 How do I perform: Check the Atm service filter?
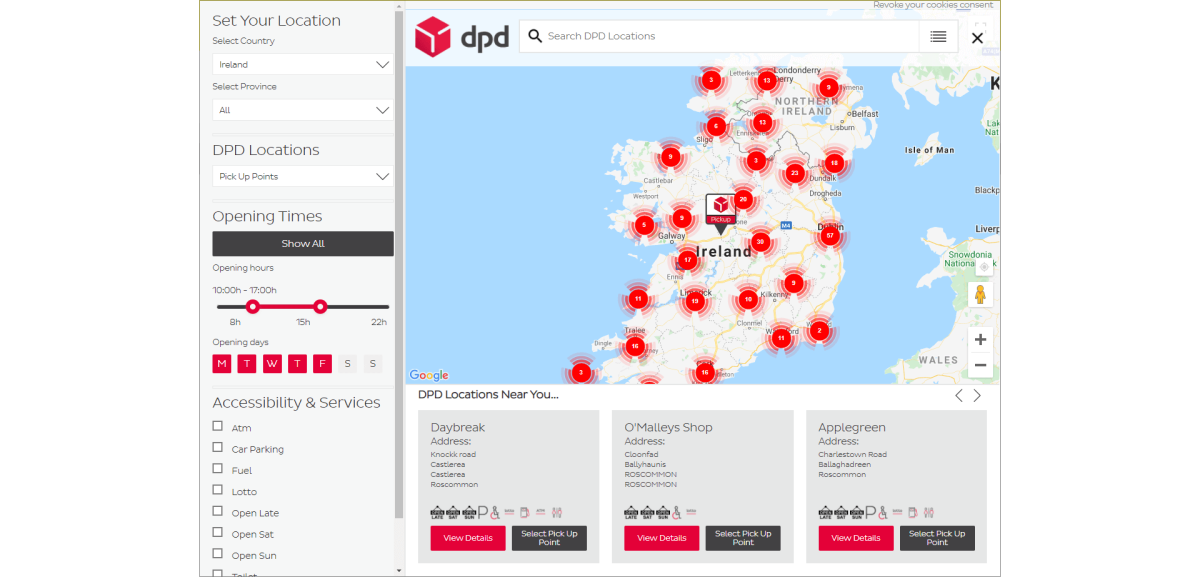218,426
